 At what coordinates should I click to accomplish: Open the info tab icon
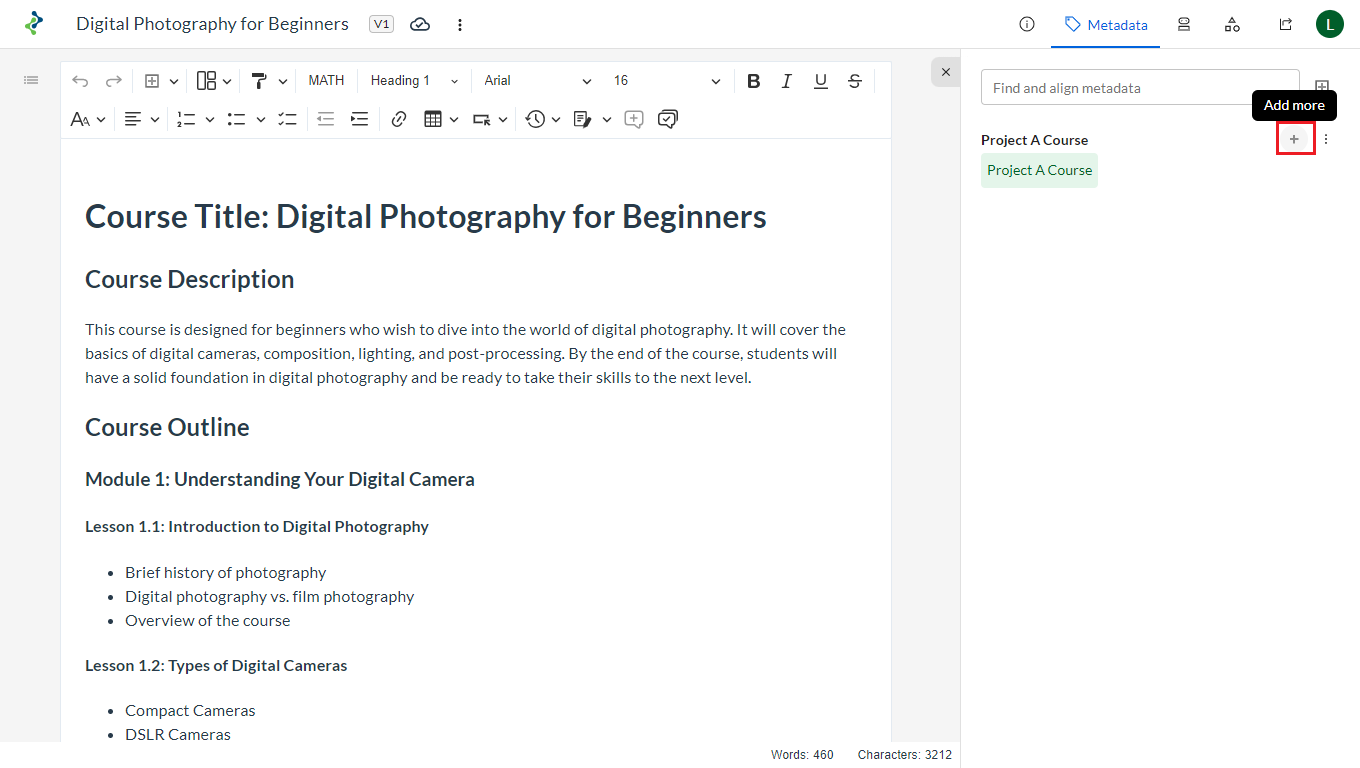tap(1026, 24)
